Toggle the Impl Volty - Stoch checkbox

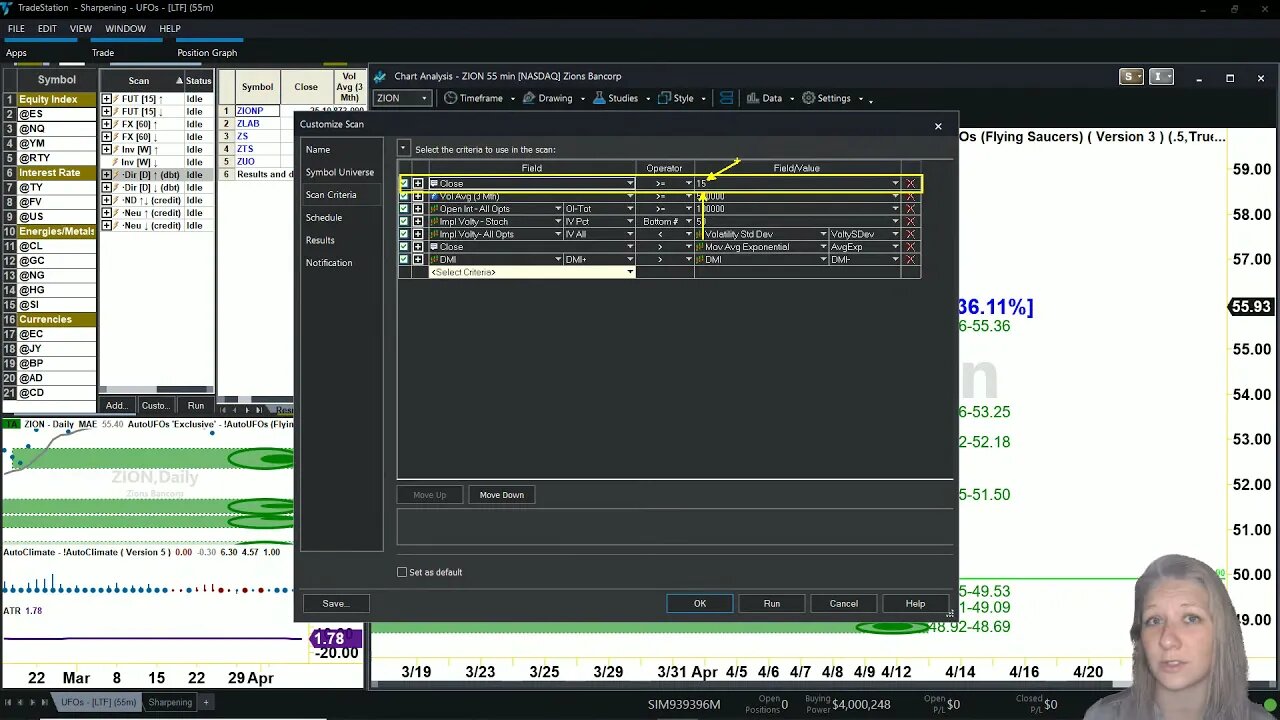[404, 222]
